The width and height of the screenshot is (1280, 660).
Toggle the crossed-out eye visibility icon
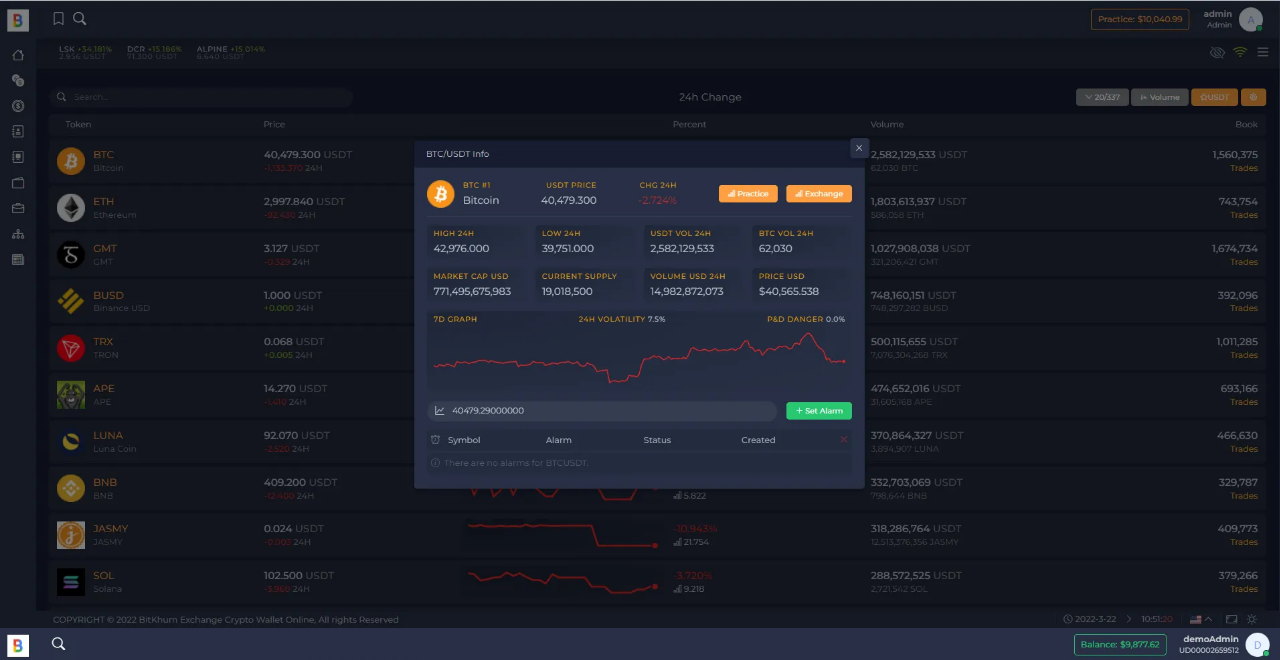[1217, 52]
